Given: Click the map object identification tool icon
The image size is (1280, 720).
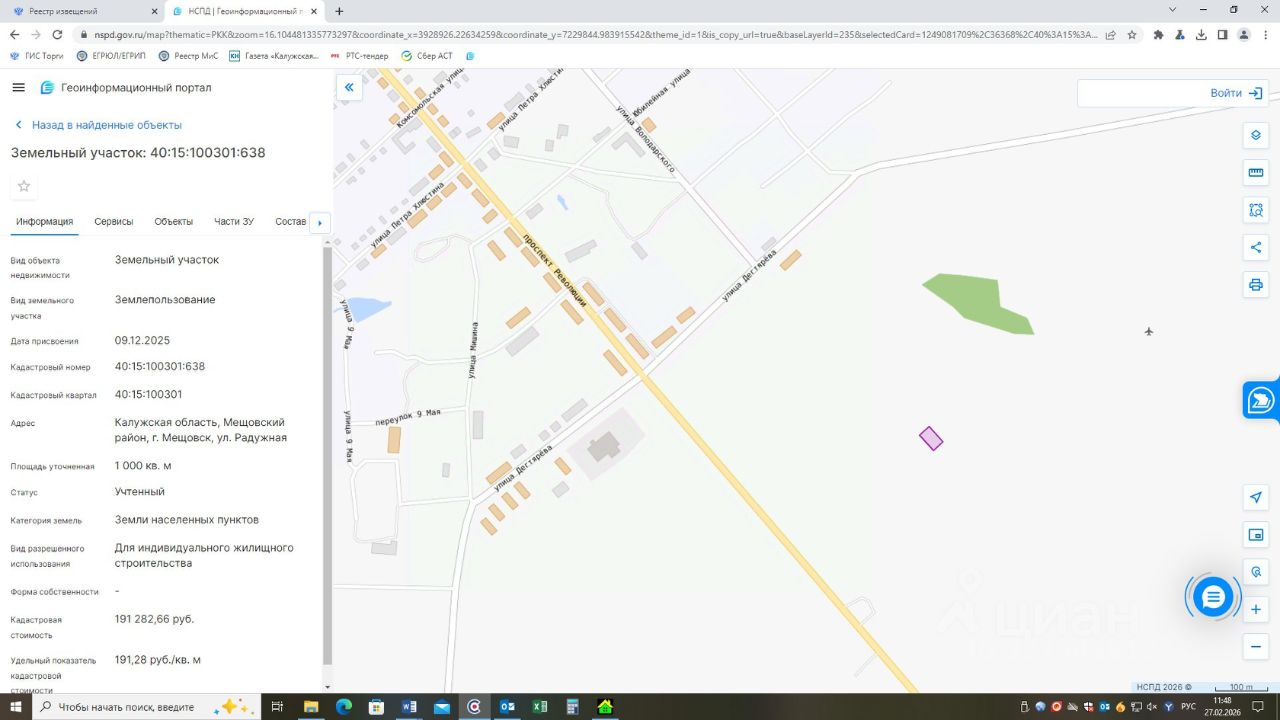Looking at the screenshot, I should pyautogui.click(x=1256, y=572).
